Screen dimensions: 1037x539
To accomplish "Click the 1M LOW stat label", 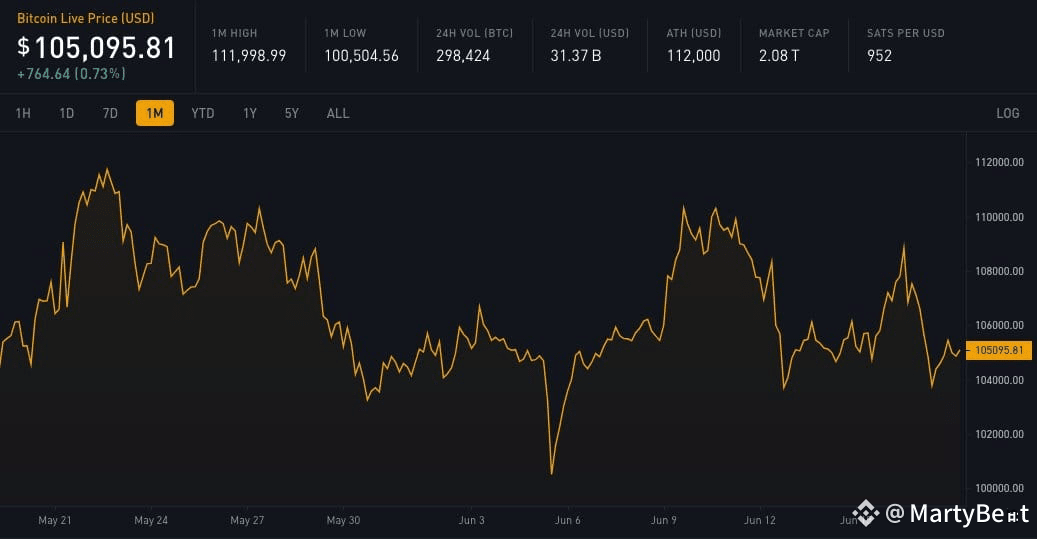I will coord(345,33).
